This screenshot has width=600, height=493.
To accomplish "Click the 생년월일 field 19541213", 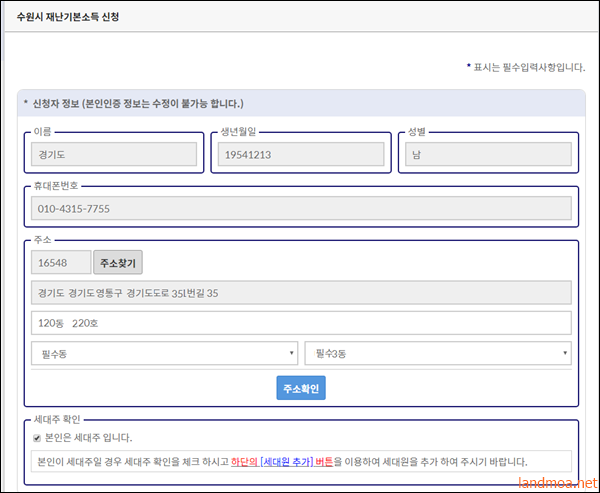I will [x=301, y=154].
